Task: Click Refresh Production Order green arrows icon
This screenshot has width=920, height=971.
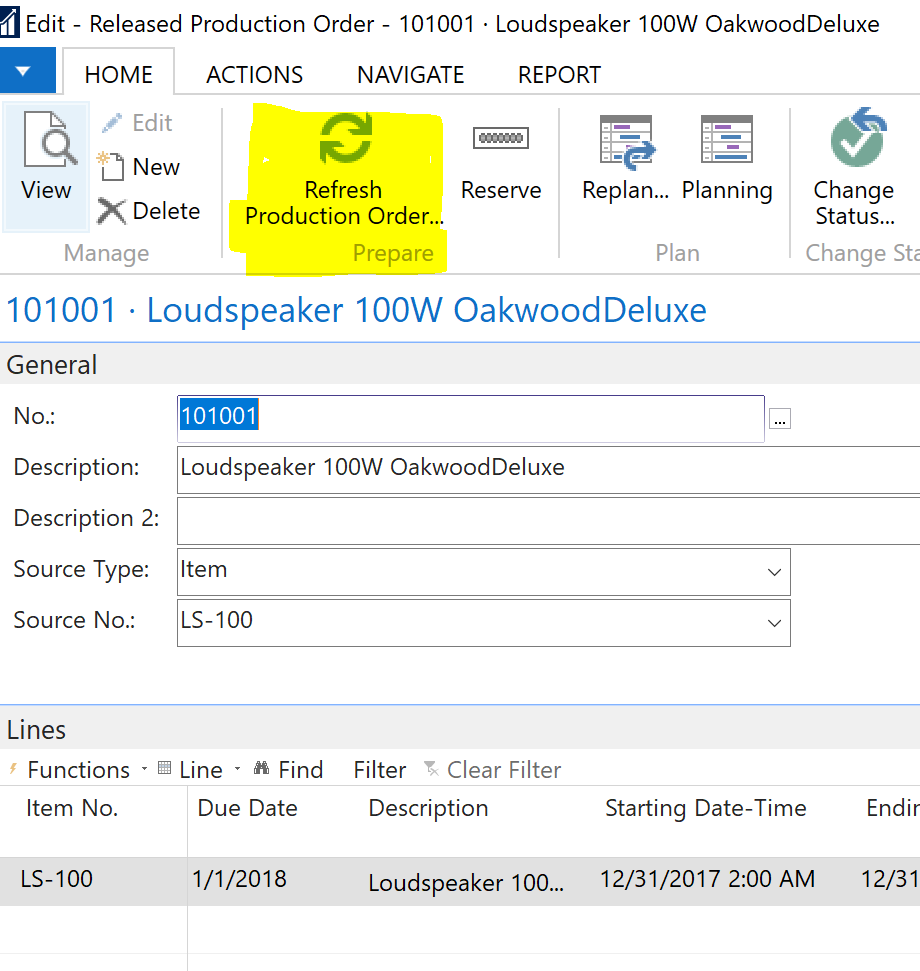Action: coord(345,138)
